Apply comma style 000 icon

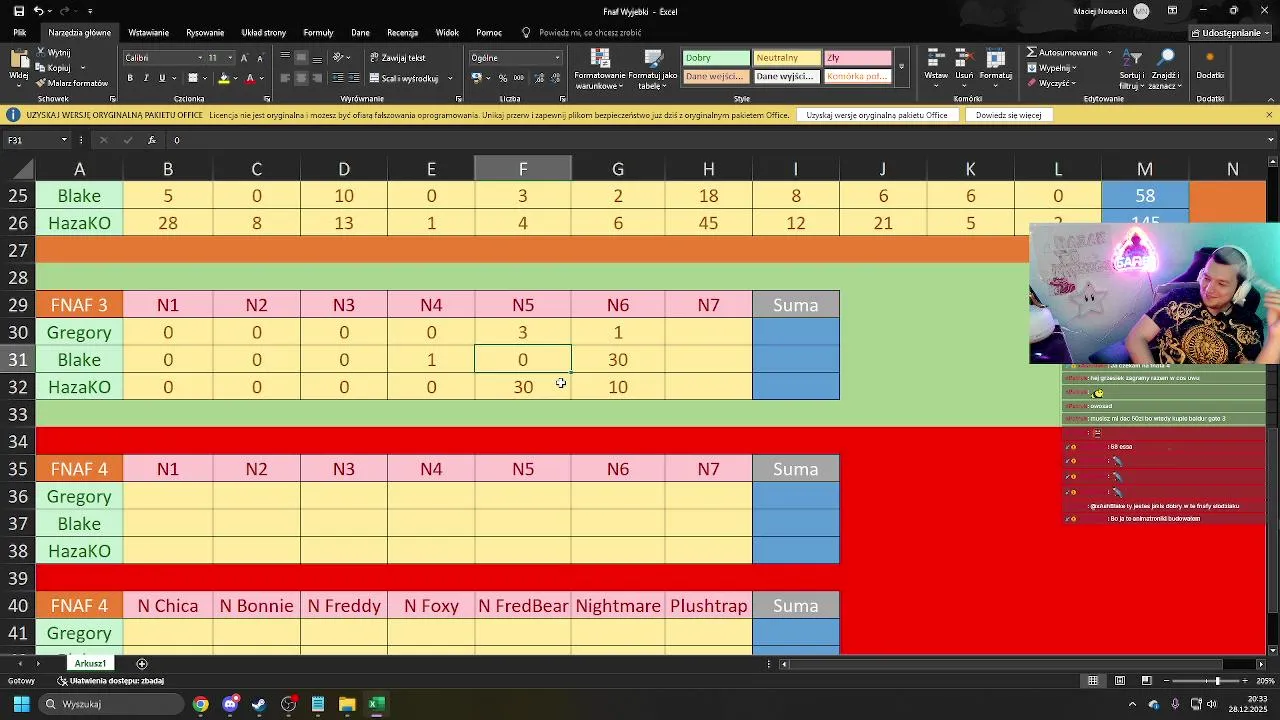[x=517, y=78]
